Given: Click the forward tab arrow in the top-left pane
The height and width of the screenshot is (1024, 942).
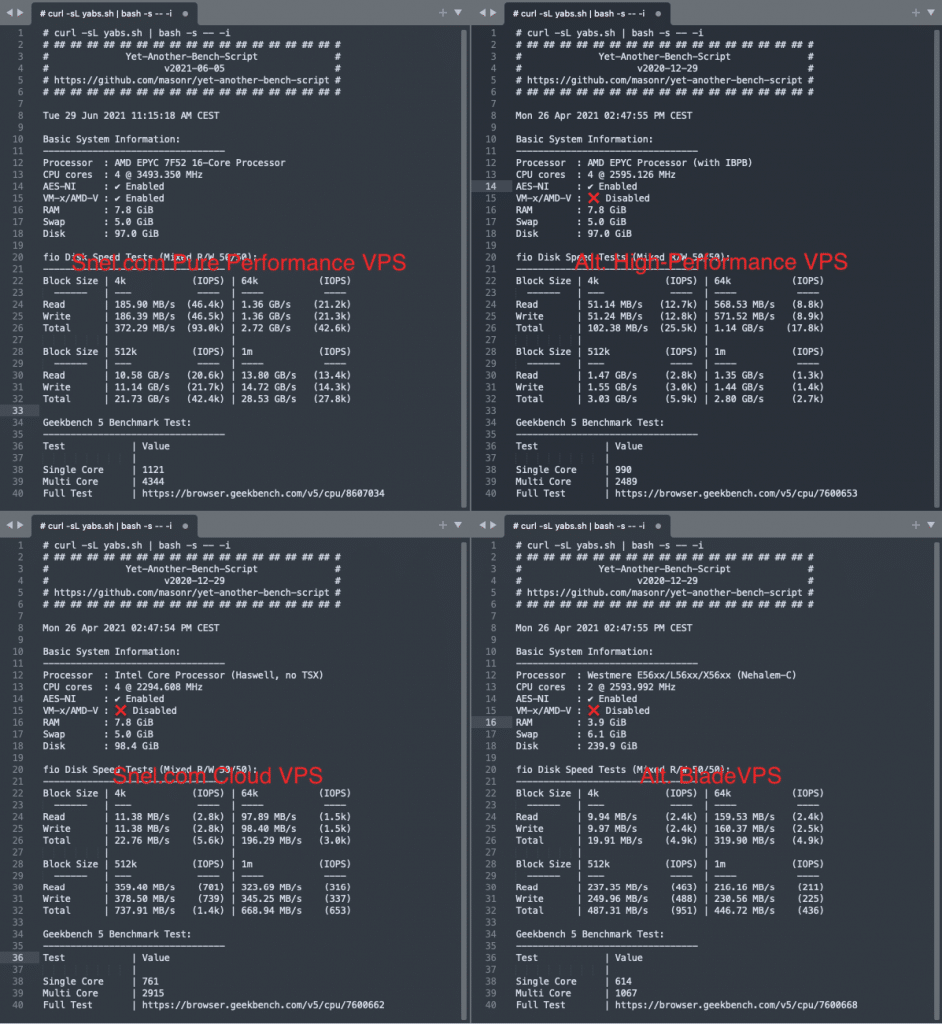Looking at the screenshot, I should (x=20, y=12).
